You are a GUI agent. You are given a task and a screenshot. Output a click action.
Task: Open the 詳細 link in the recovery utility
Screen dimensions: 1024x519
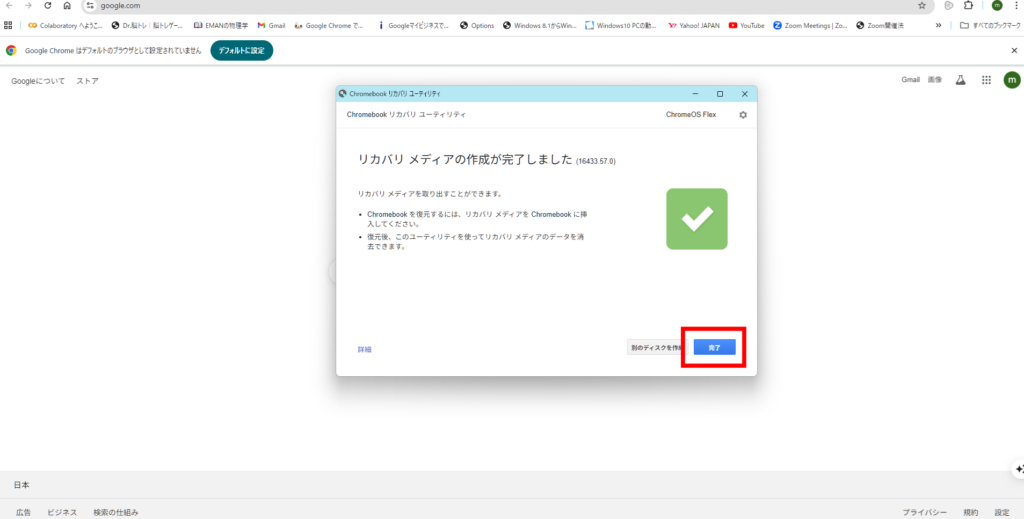pos(364,349)
